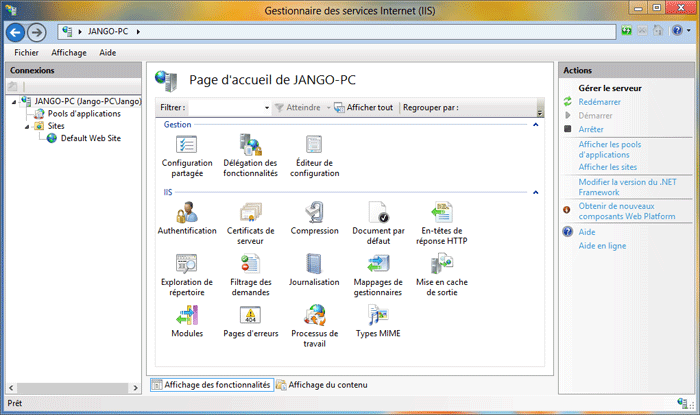Click the Aide en ligne link
Viewport: 700px width, 415px height.
(x=602, y=246)
